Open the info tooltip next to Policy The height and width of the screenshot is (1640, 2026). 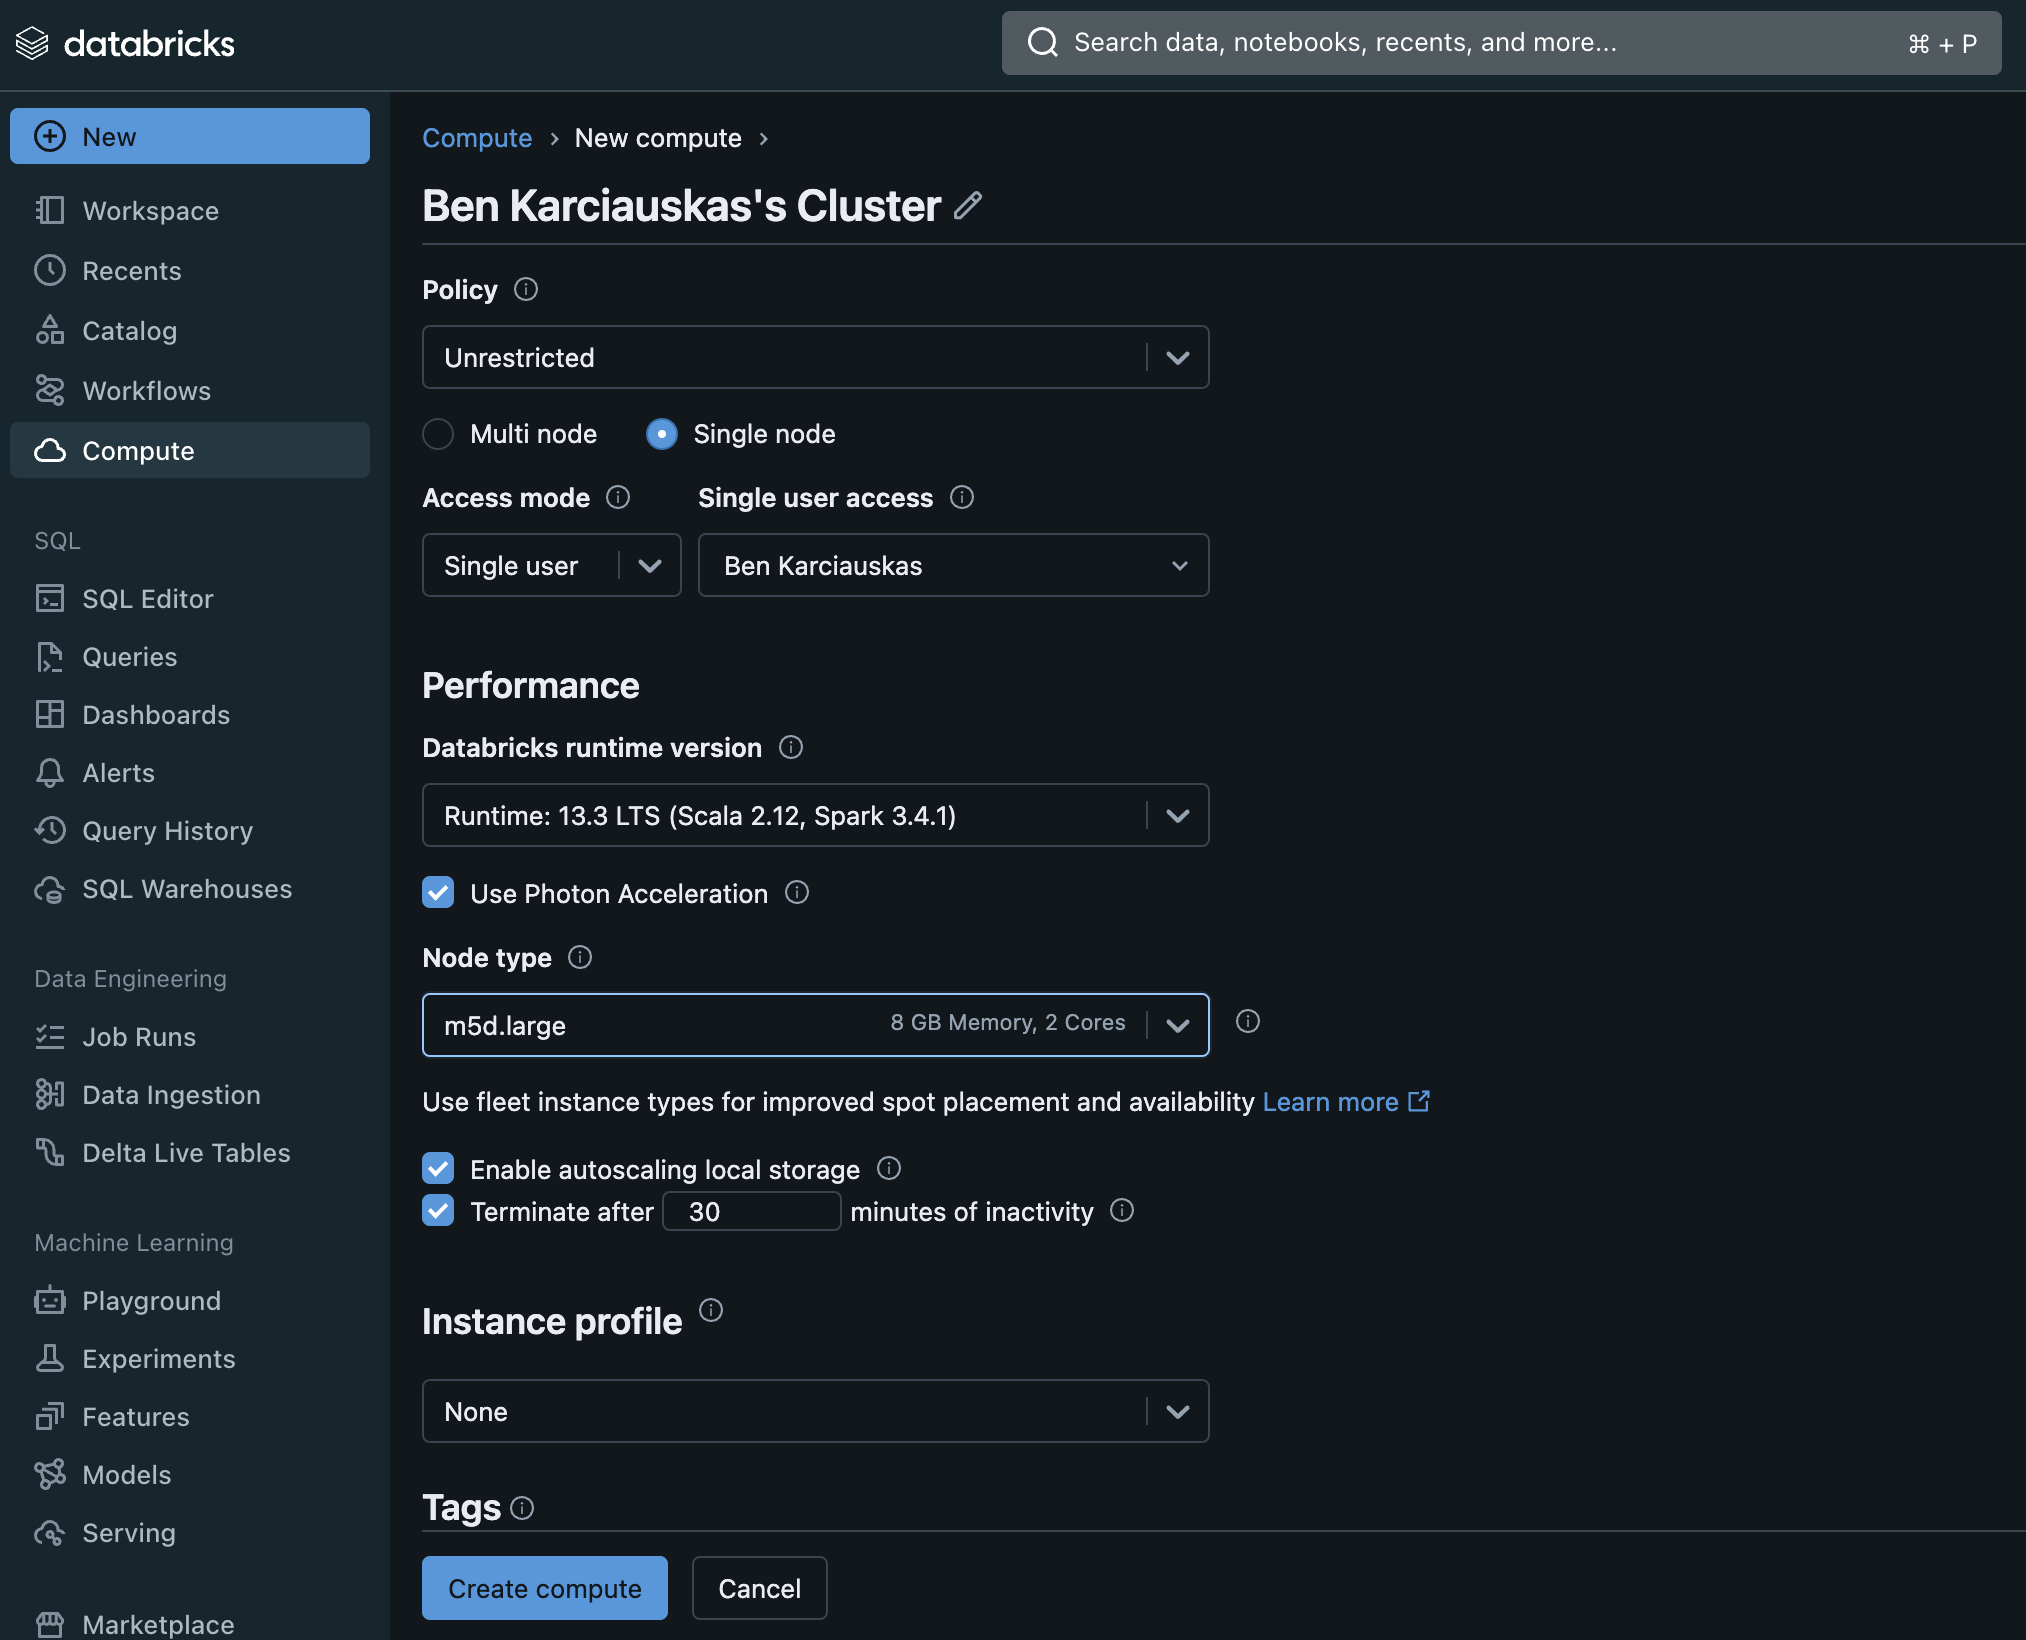526,290
